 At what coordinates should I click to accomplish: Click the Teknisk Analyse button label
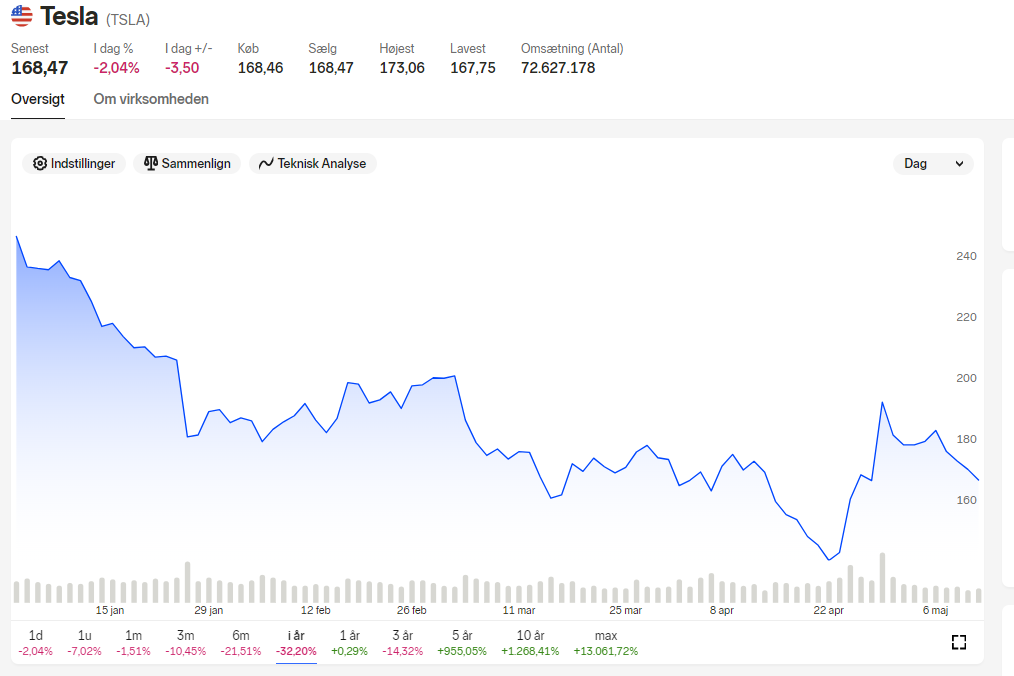point(322,164)
